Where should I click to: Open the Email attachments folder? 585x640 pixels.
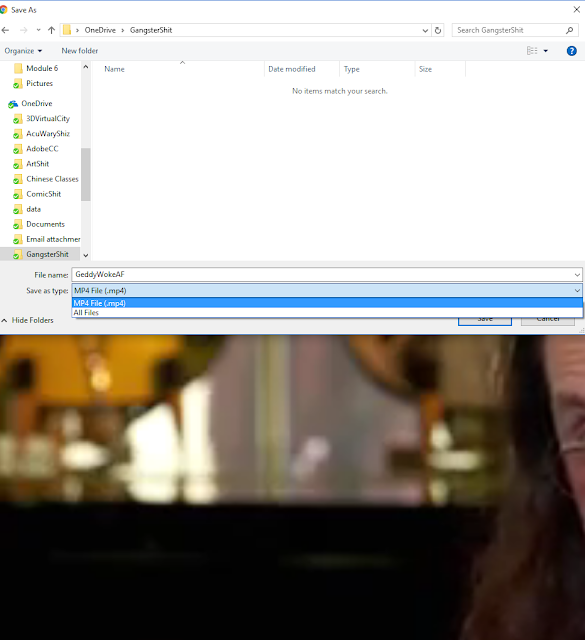coord(53,240)
